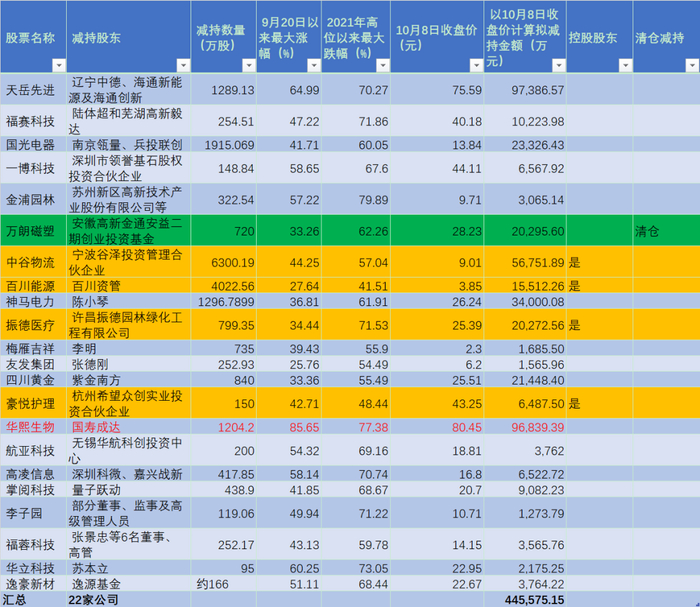Image resolution: width=700 pixels, height=607 pixels.
Task: Open filter dropdown for 股票名称 column
Action: (59, 66)
